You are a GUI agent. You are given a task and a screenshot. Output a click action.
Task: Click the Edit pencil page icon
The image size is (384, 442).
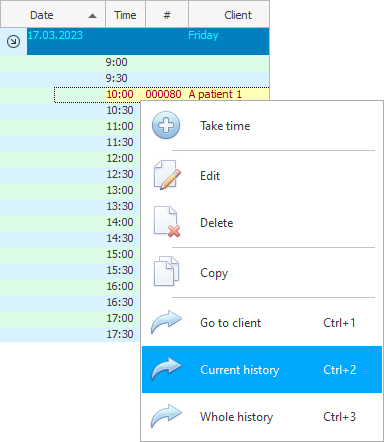tap(167, 175)
